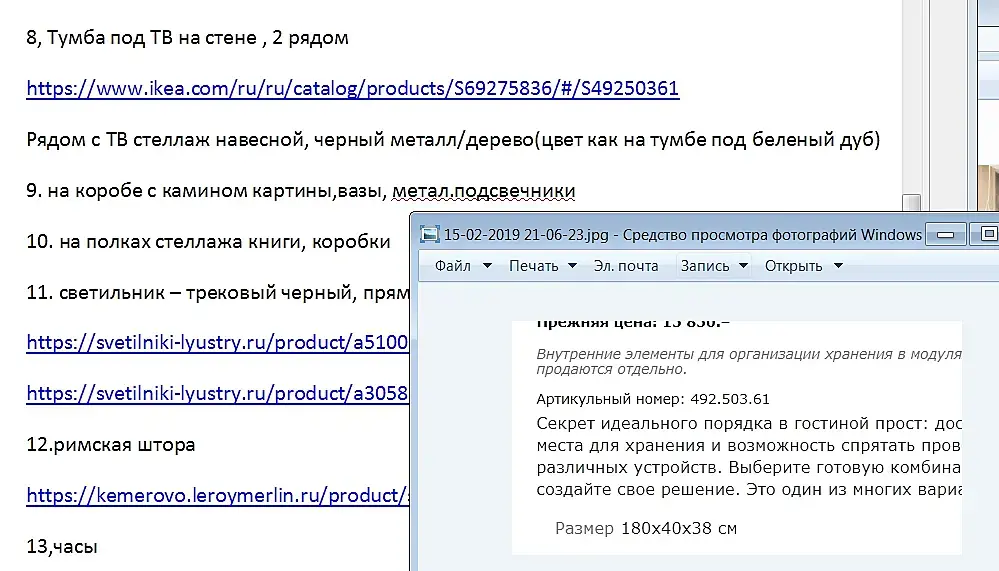Open the IKEA catalog product link
Viewport: 999px width, 571px height.
click(352, 88)
